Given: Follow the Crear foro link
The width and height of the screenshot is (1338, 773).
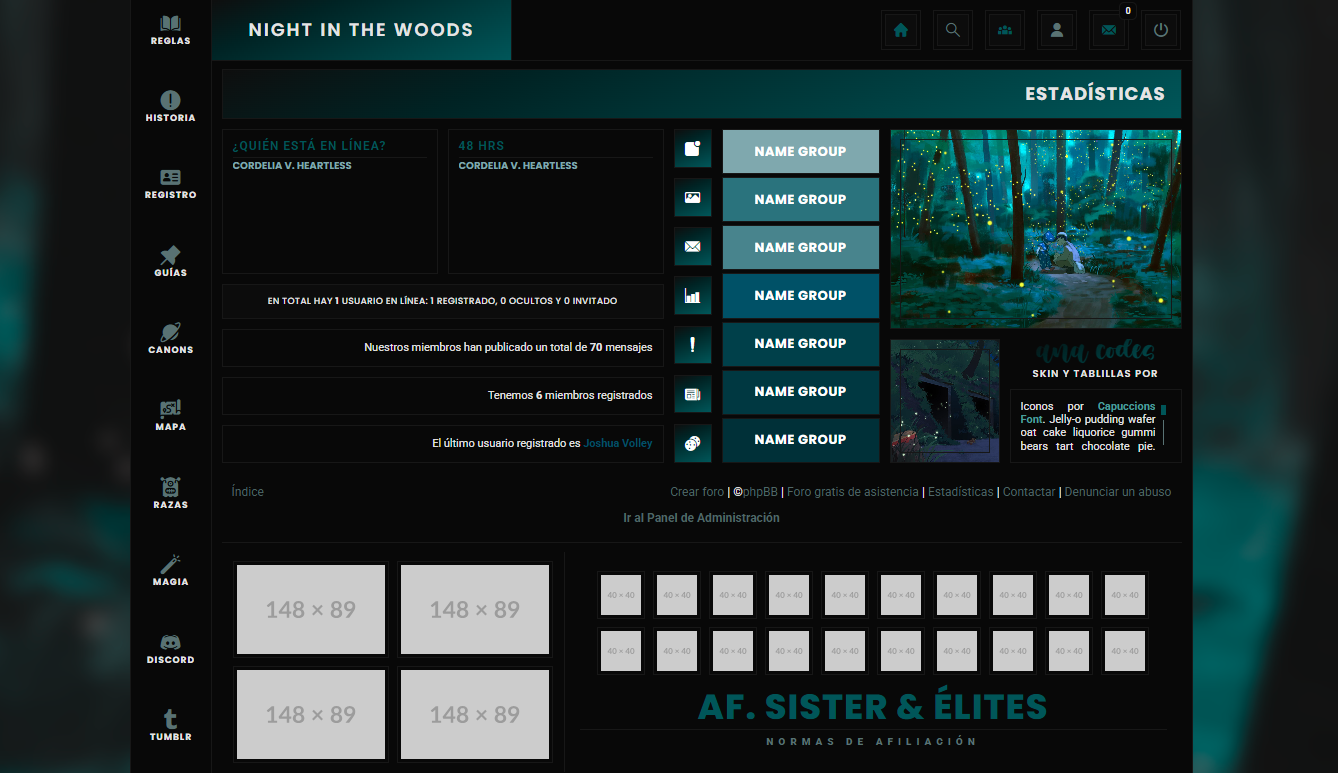Looking at the screenshot, I should click(697, 492).
